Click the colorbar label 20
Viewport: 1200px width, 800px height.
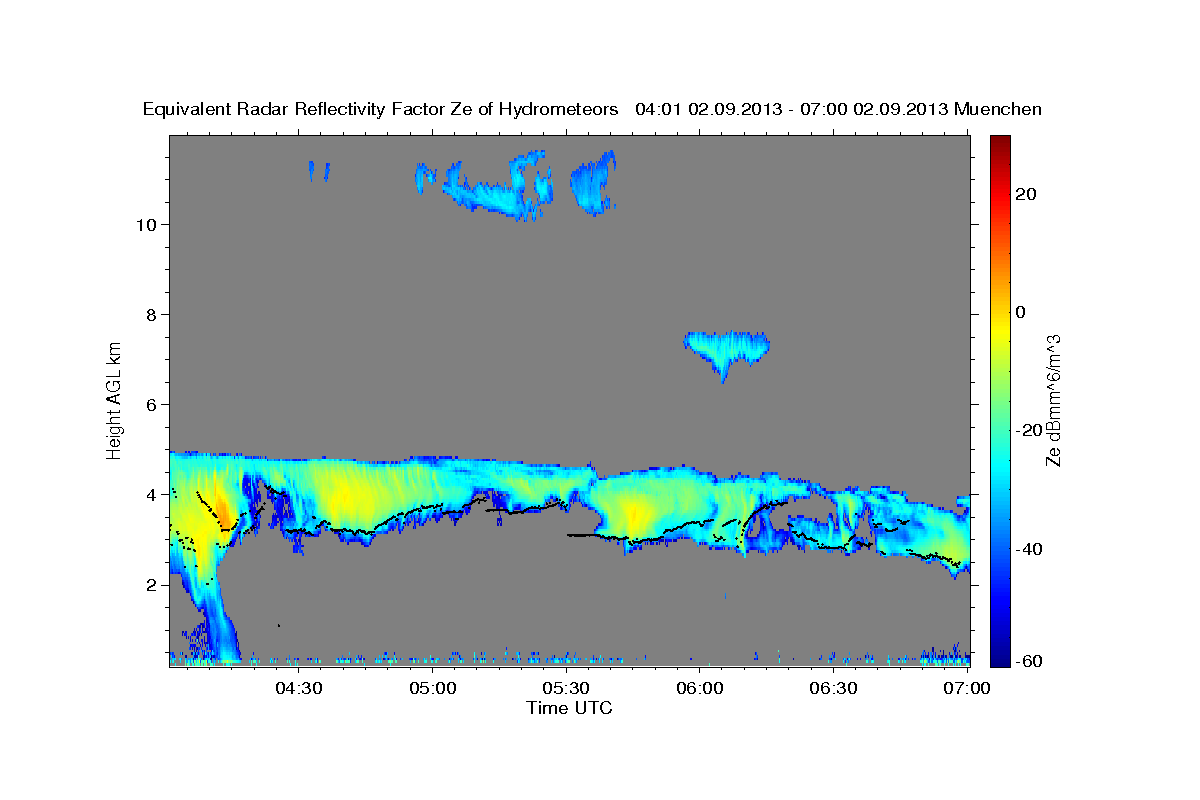click(x=1026, y=194)
